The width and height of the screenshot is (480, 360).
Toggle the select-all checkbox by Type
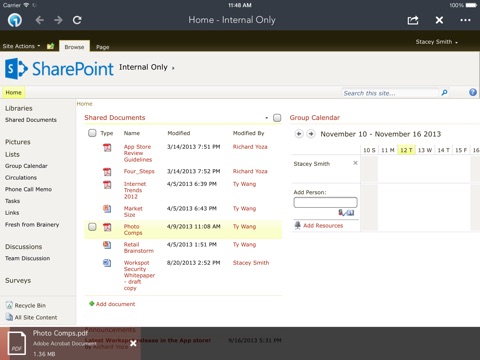coord(92,133)
